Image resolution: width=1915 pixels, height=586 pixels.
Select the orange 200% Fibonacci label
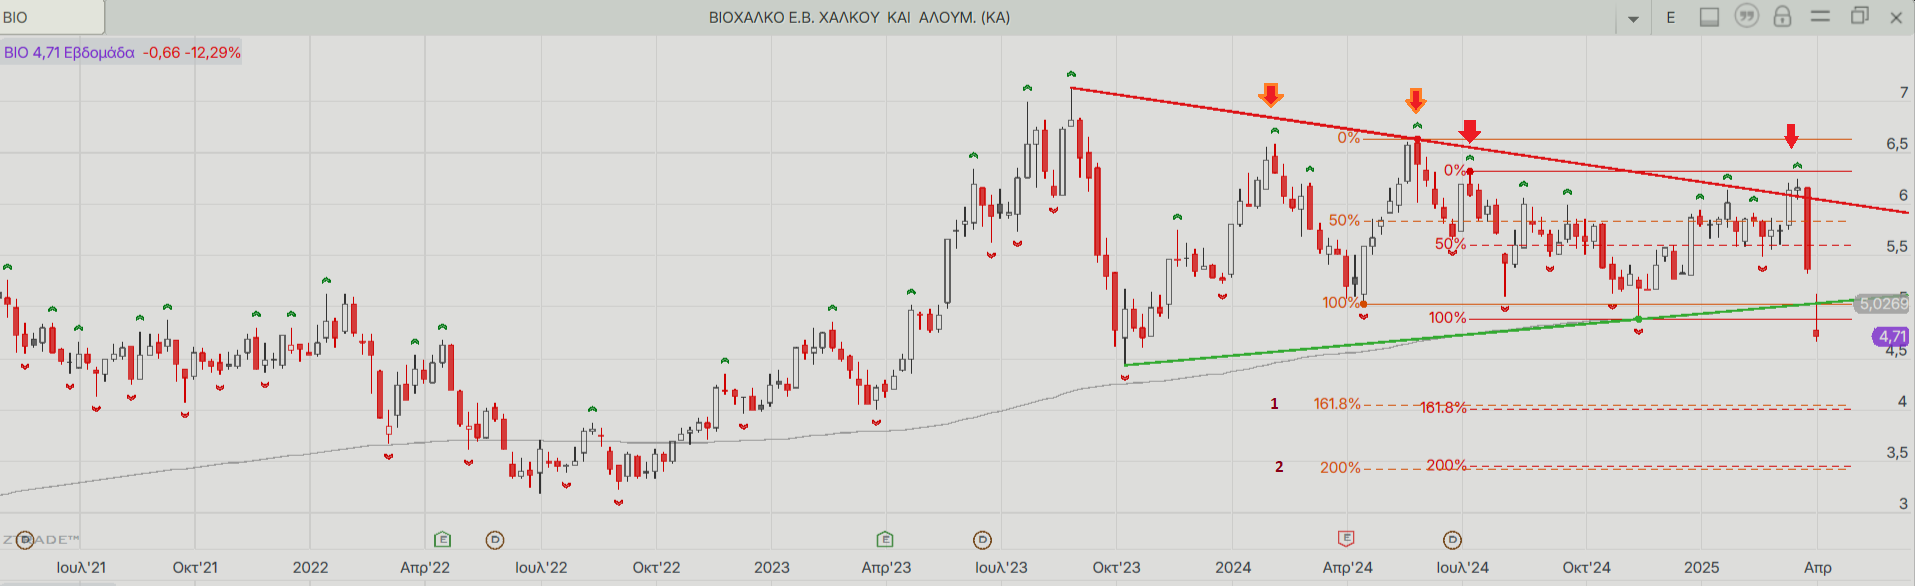(x=1340, y=467)
